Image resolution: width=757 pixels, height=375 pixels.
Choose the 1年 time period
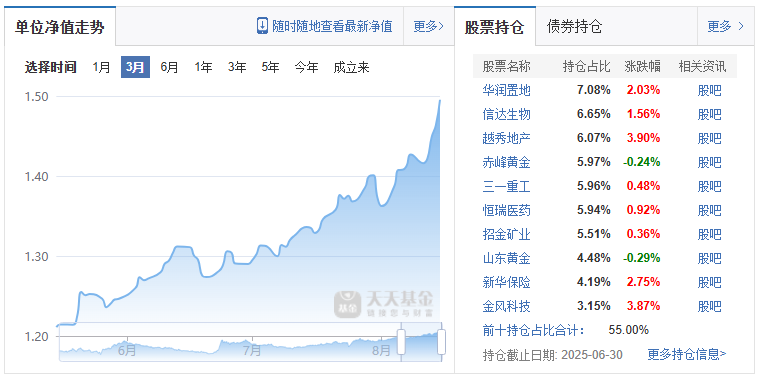(x=203, y=67)
